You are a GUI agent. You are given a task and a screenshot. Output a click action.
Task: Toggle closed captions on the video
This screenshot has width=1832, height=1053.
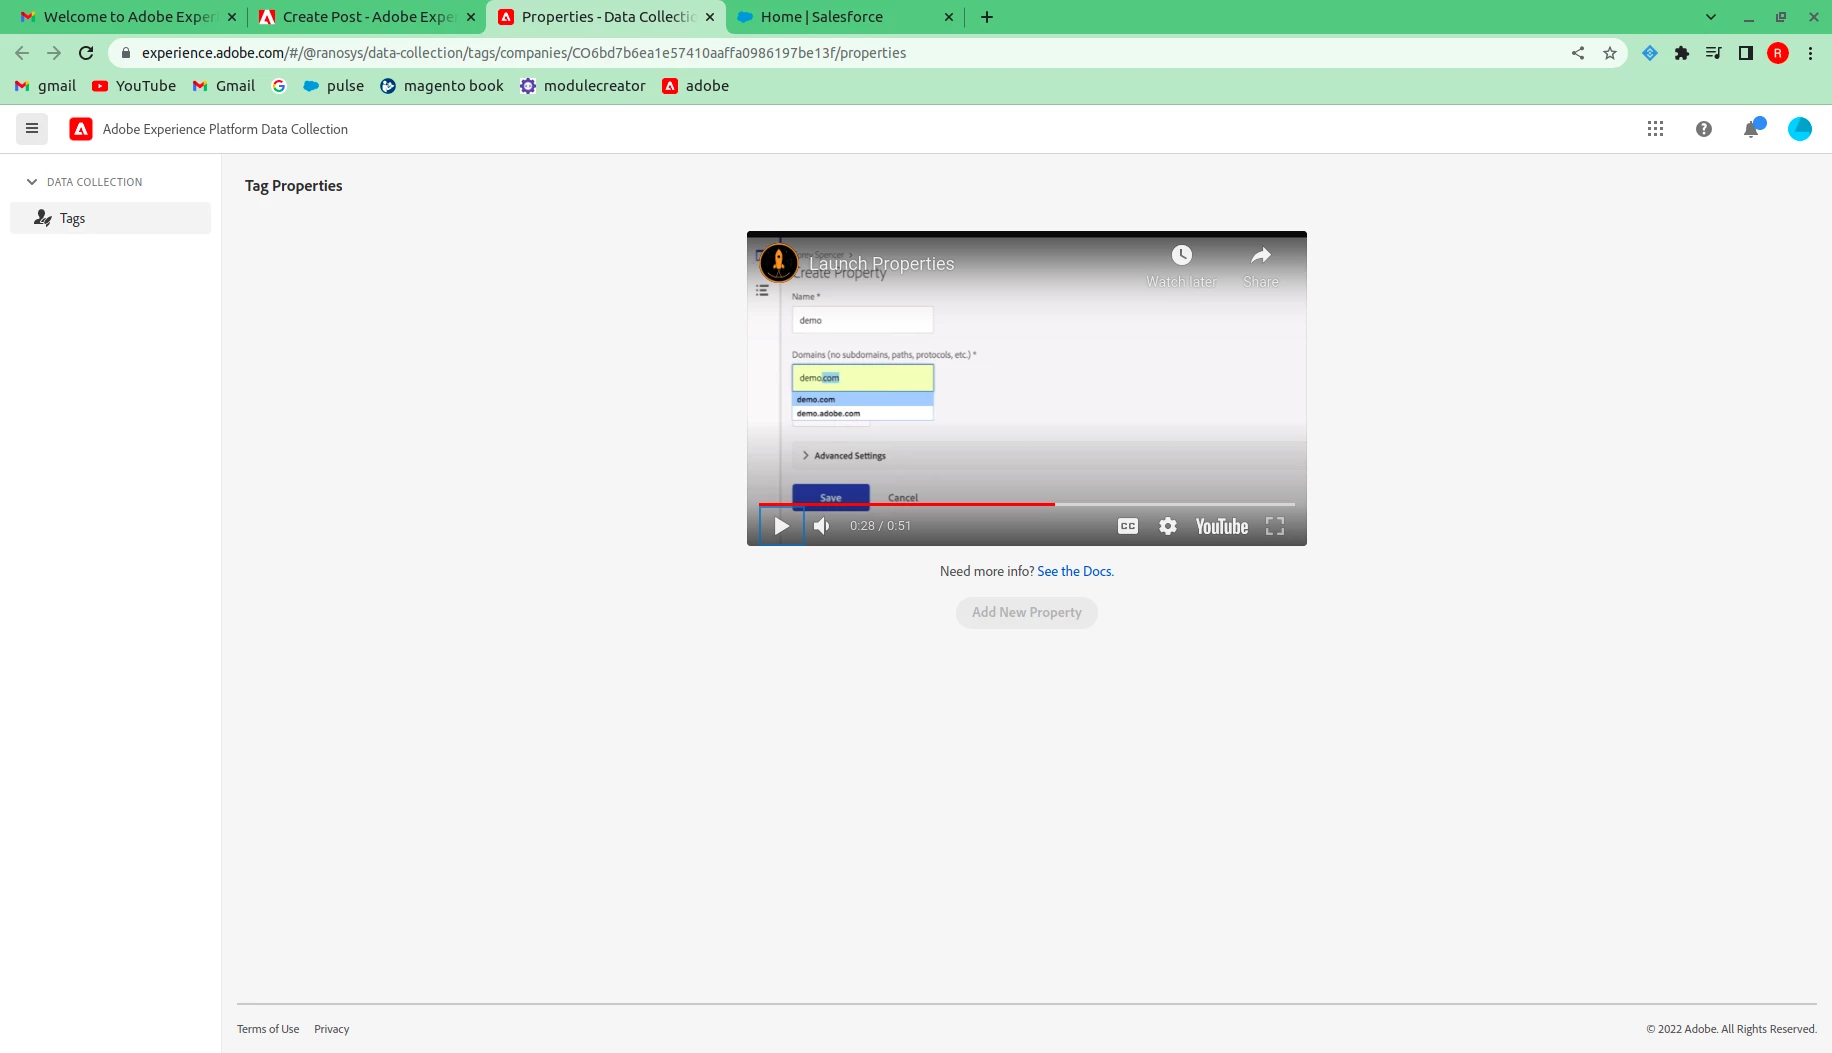click(1128, 526)
